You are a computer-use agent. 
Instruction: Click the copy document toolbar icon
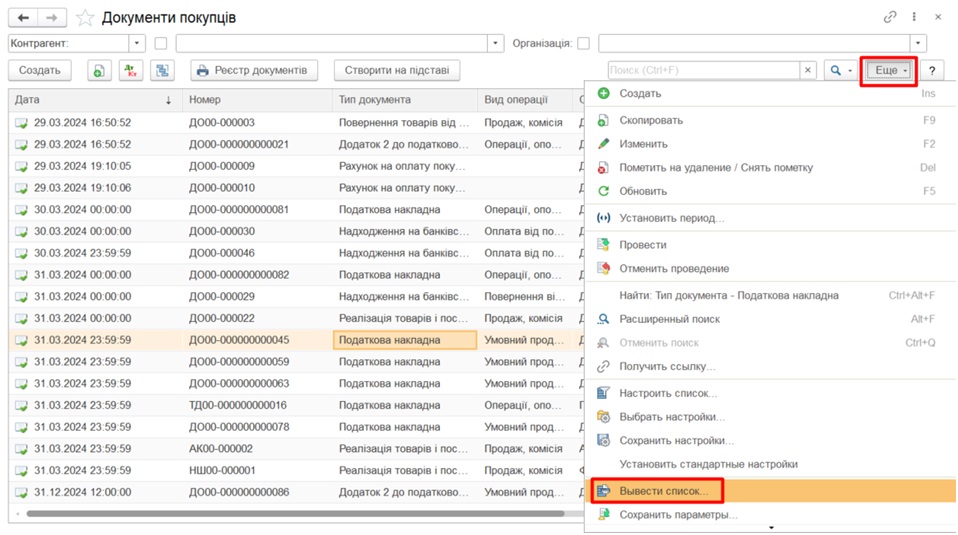pyautogui.click(x=99, y=70)
